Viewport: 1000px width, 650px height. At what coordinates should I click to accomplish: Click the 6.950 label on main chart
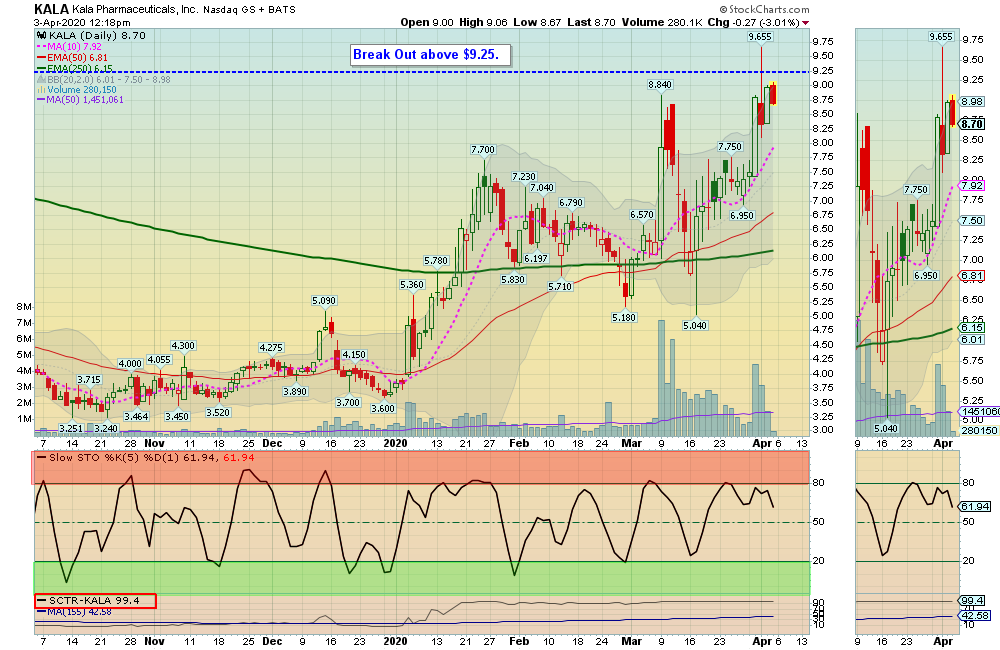click(742, 216)
